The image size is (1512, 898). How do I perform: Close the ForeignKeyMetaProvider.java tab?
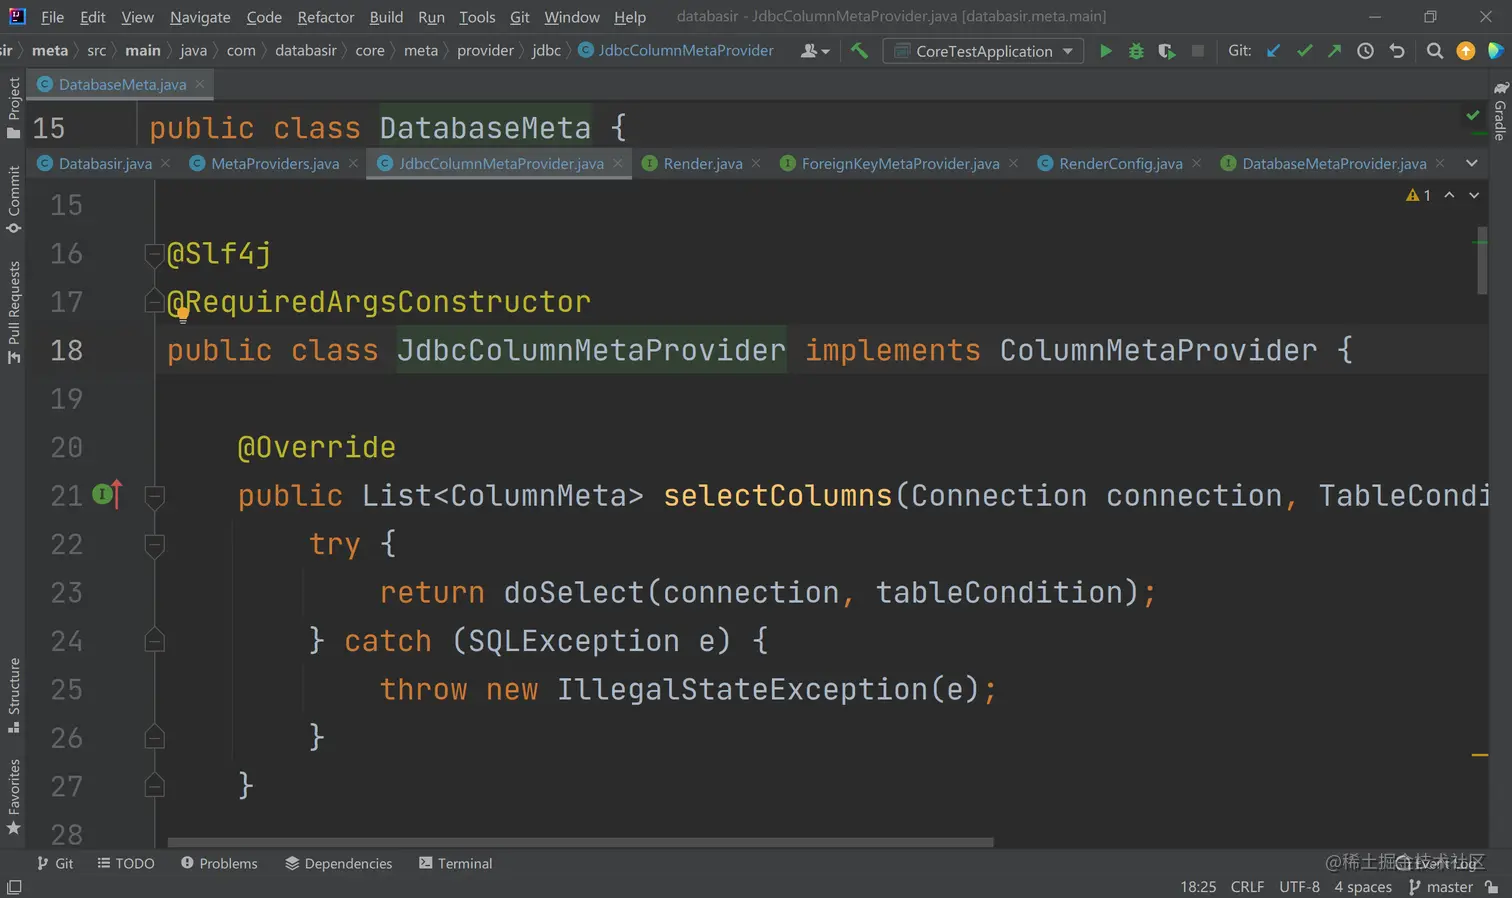1014,163
